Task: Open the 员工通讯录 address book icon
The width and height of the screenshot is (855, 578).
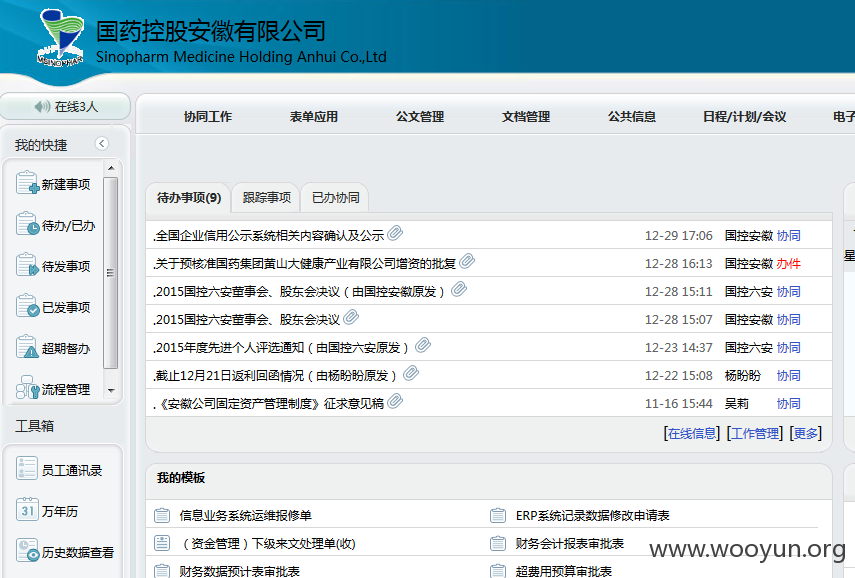Action: (27, 468)
